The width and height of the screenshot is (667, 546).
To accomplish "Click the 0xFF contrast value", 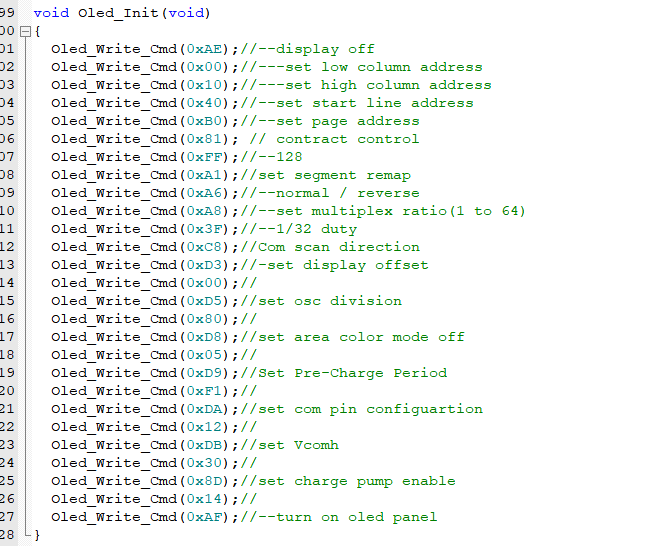I will point(204,157).
